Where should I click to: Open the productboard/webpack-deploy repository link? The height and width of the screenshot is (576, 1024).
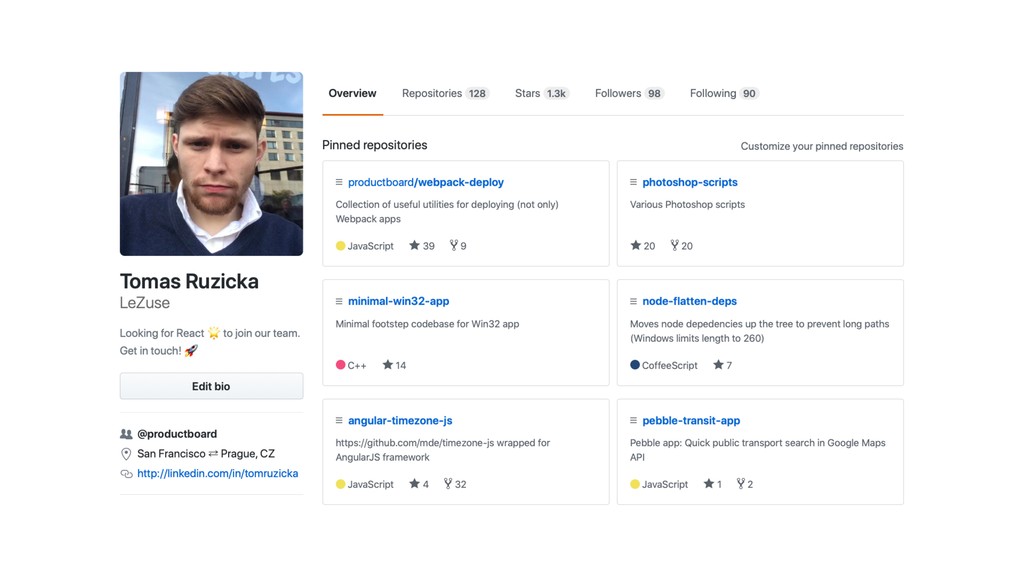point(425,183)
